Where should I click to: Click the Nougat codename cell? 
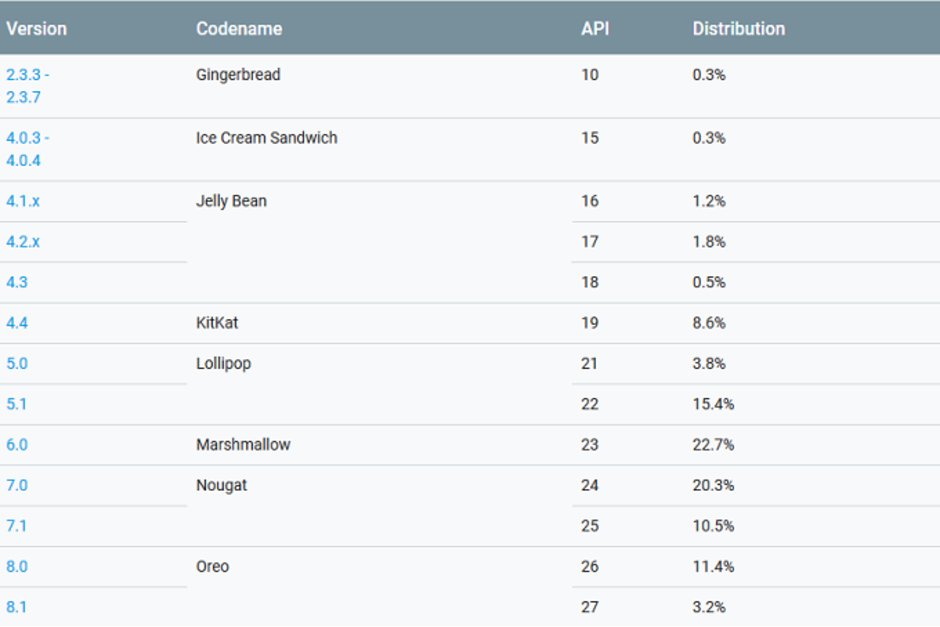click(222, 485)
